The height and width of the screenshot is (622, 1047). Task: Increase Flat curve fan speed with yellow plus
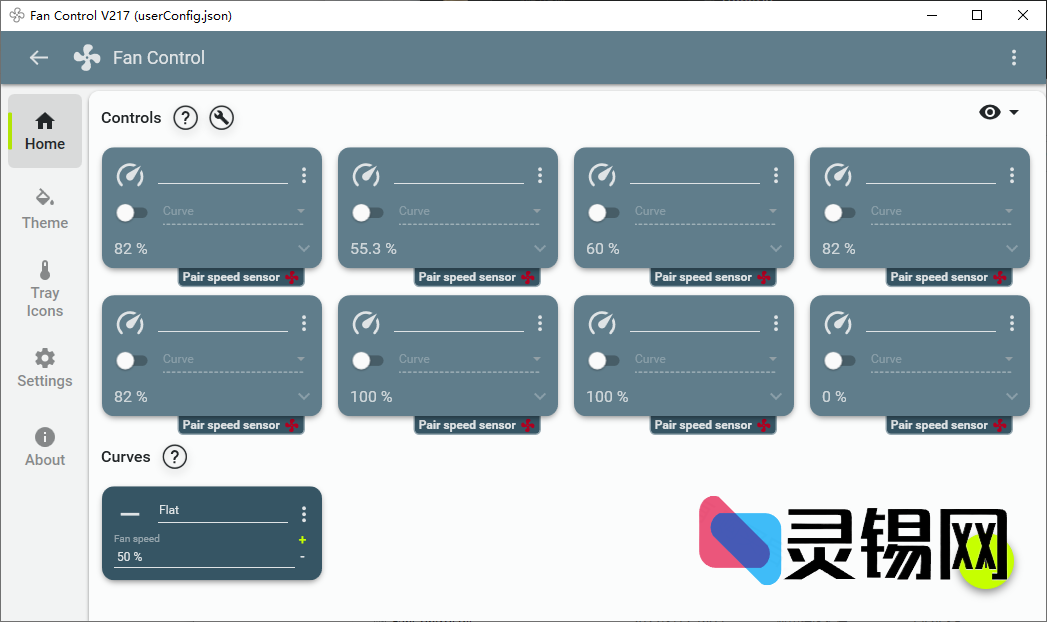pyautogui.click(x=302, y=540)
